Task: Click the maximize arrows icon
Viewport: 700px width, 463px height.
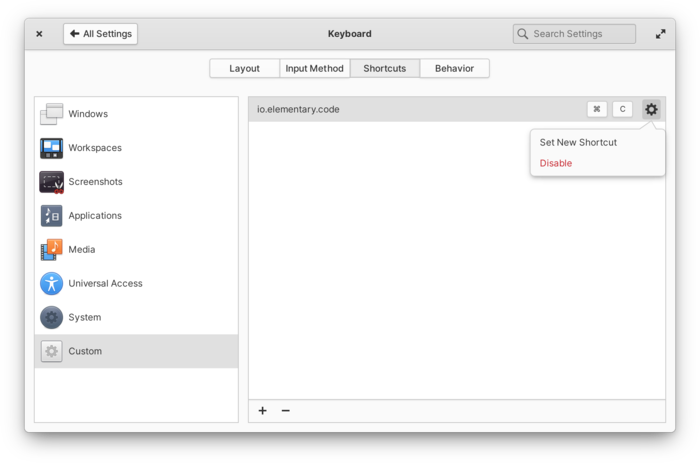Action: (x=661, y=34)
